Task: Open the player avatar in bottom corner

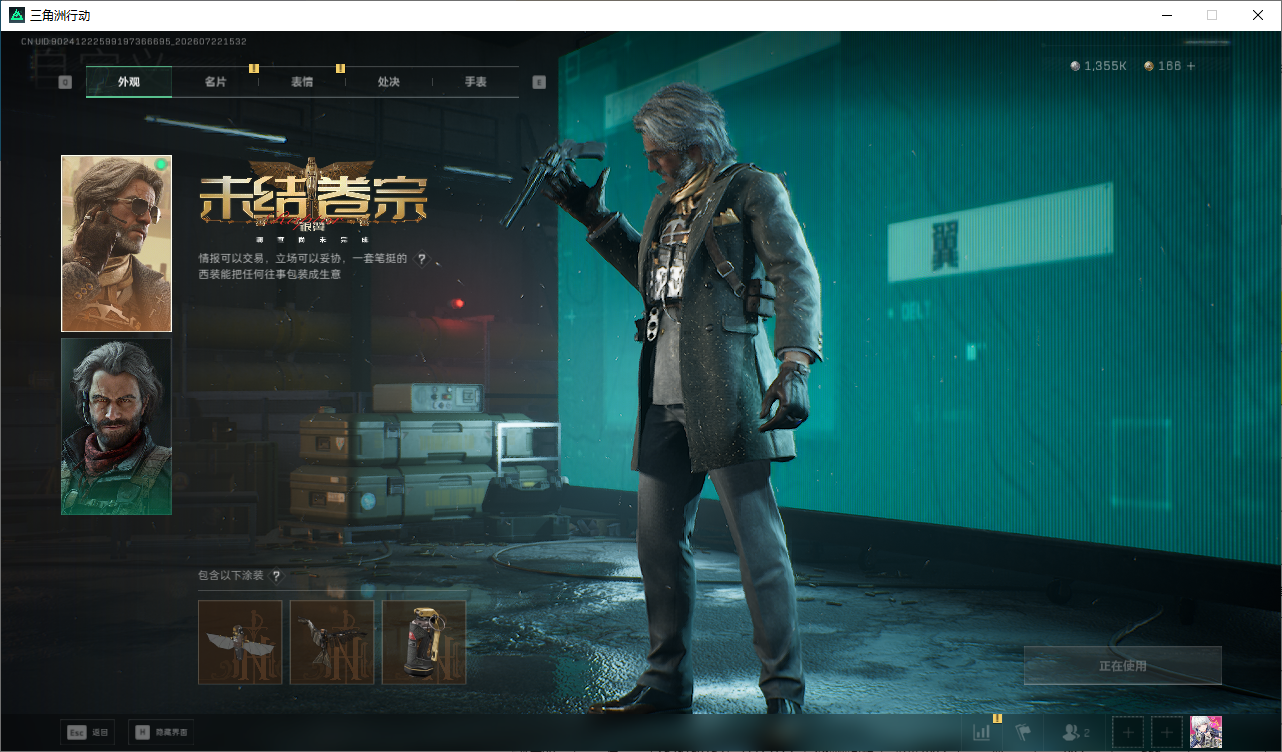Action: click(x=1206, y=732)
